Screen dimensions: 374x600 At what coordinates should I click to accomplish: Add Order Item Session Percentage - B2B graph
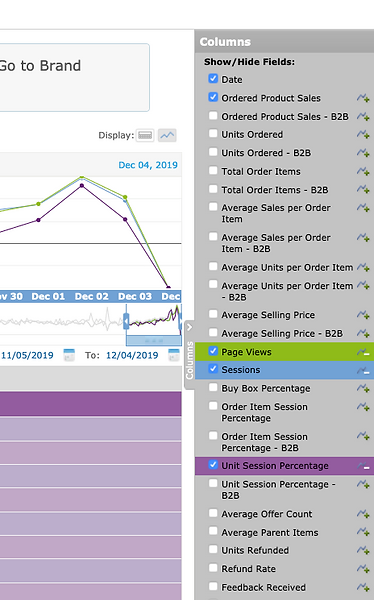coord(363,436)
